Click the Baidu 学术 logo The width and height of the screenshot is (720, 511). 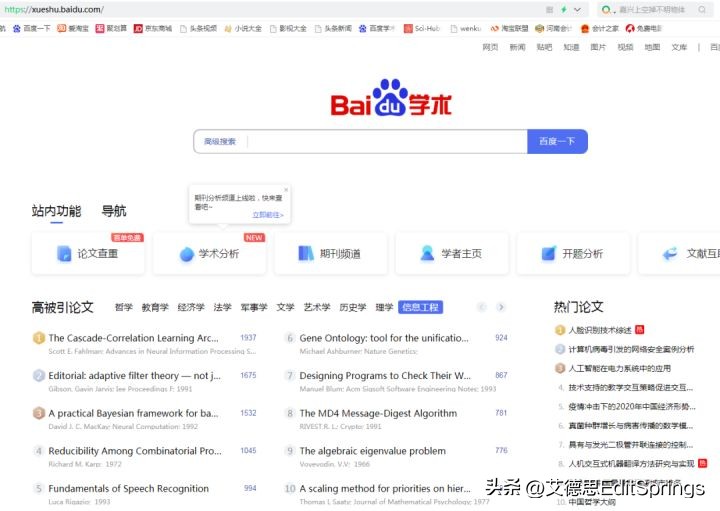[391, 98]
